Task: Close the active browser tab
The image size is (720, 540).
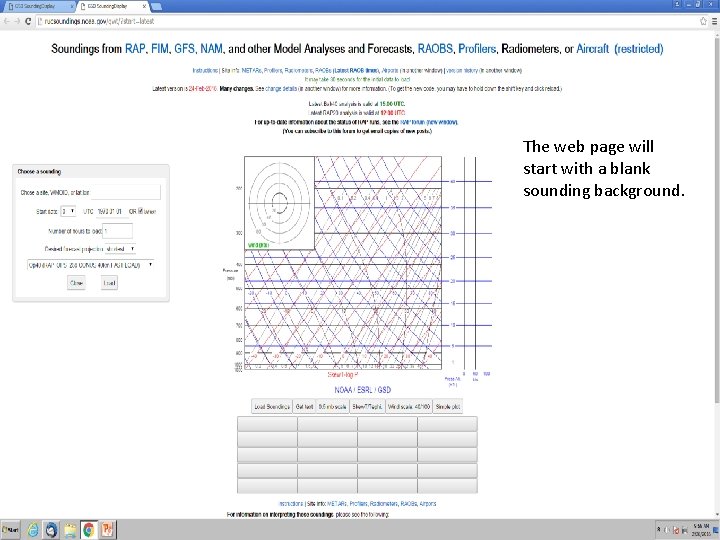Action: [144, 6]
